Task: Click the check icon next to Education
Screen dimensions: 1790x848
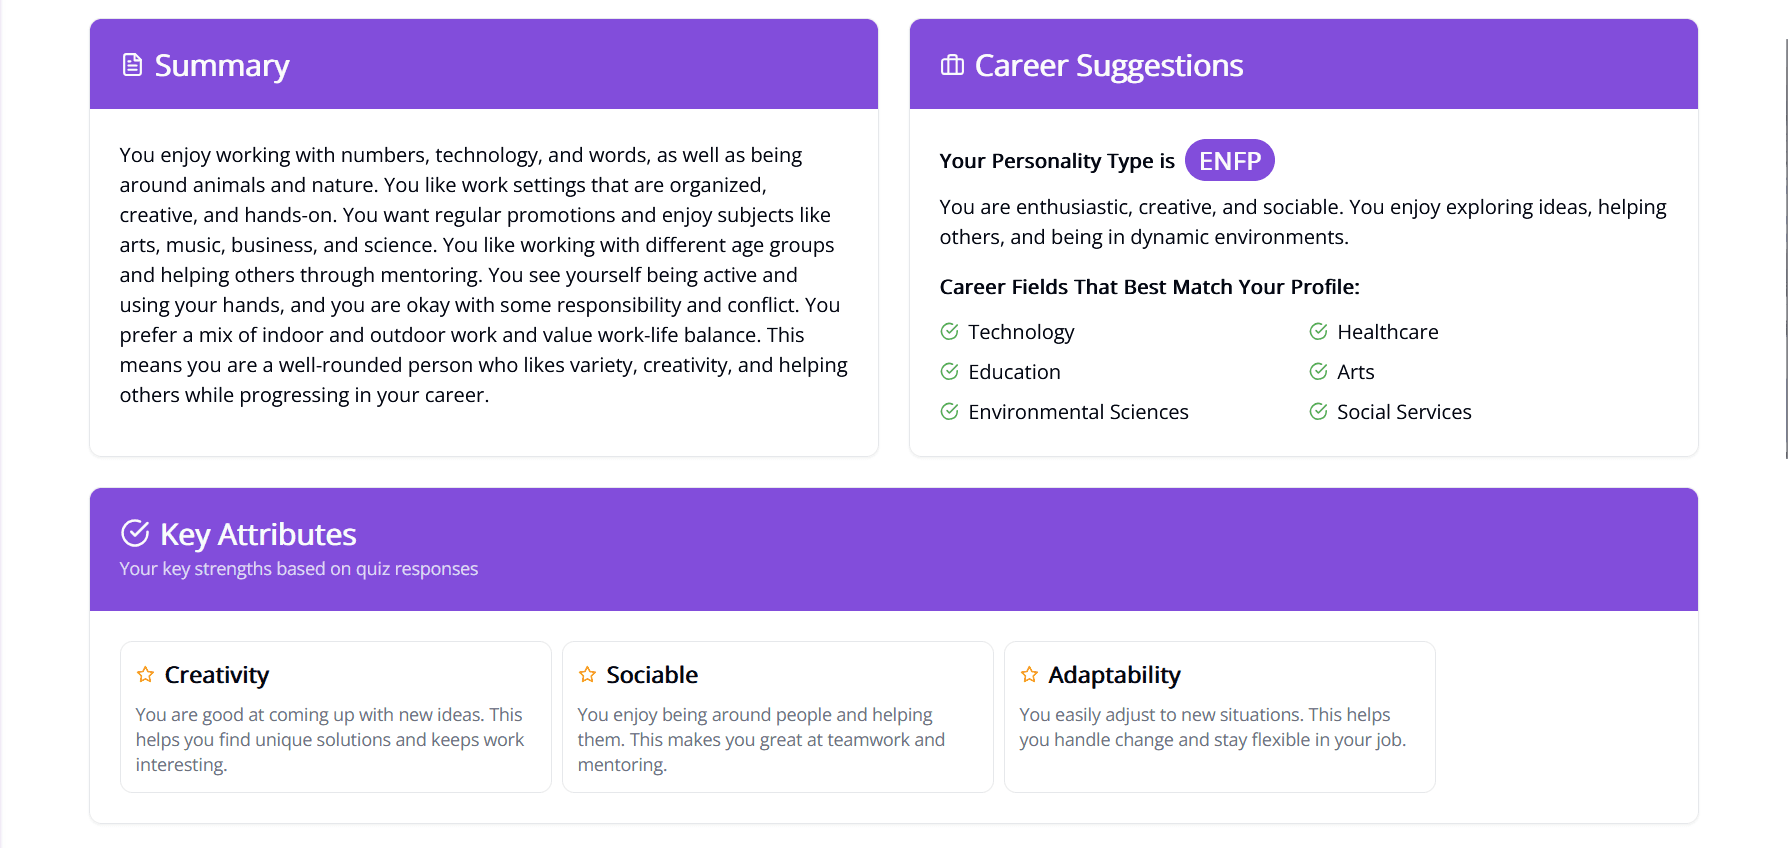Action: pyautogui.click(x=950, y=372)
